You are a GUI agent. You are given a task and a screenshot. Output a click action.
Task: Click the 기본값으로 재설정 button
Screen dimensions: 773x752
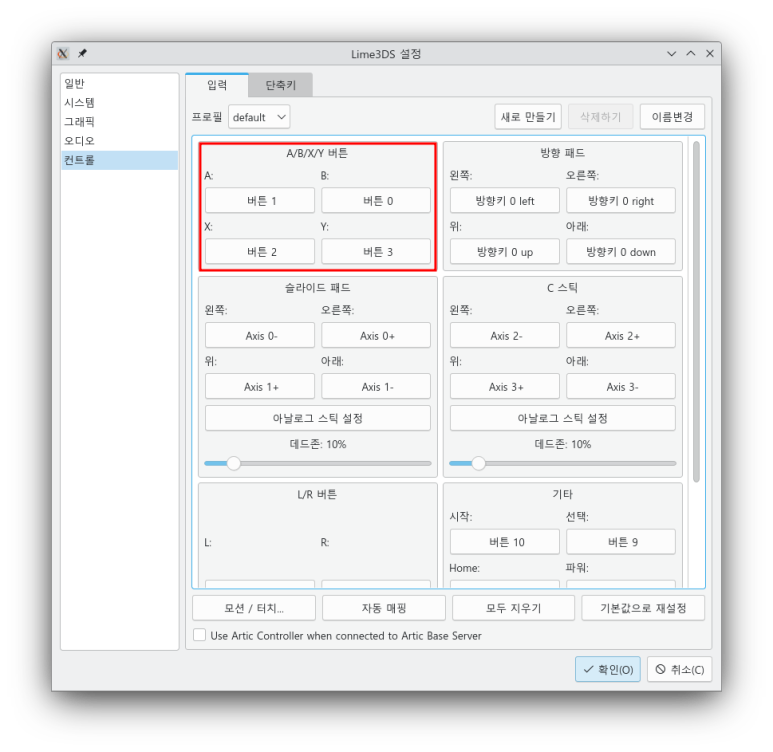click(643, 608)
